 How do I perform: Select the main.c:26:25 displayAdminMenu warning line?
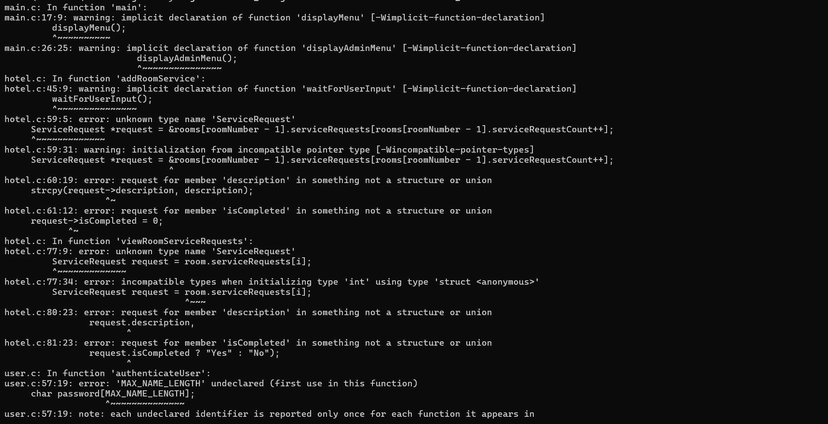point(290,48)
